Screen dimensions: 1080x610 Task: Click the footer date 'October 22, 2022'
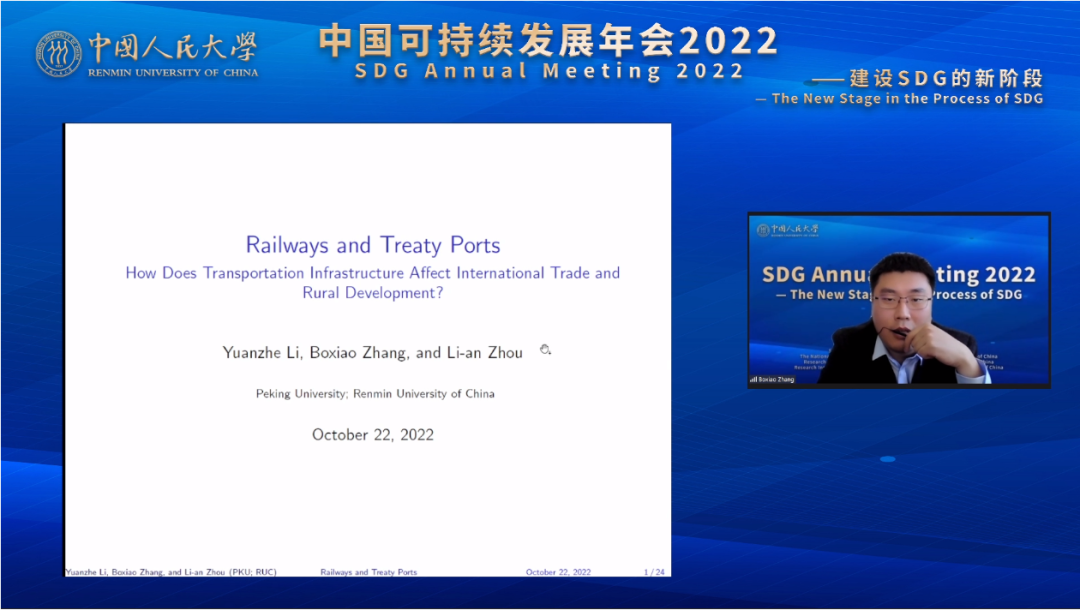(x=558, y=572)
